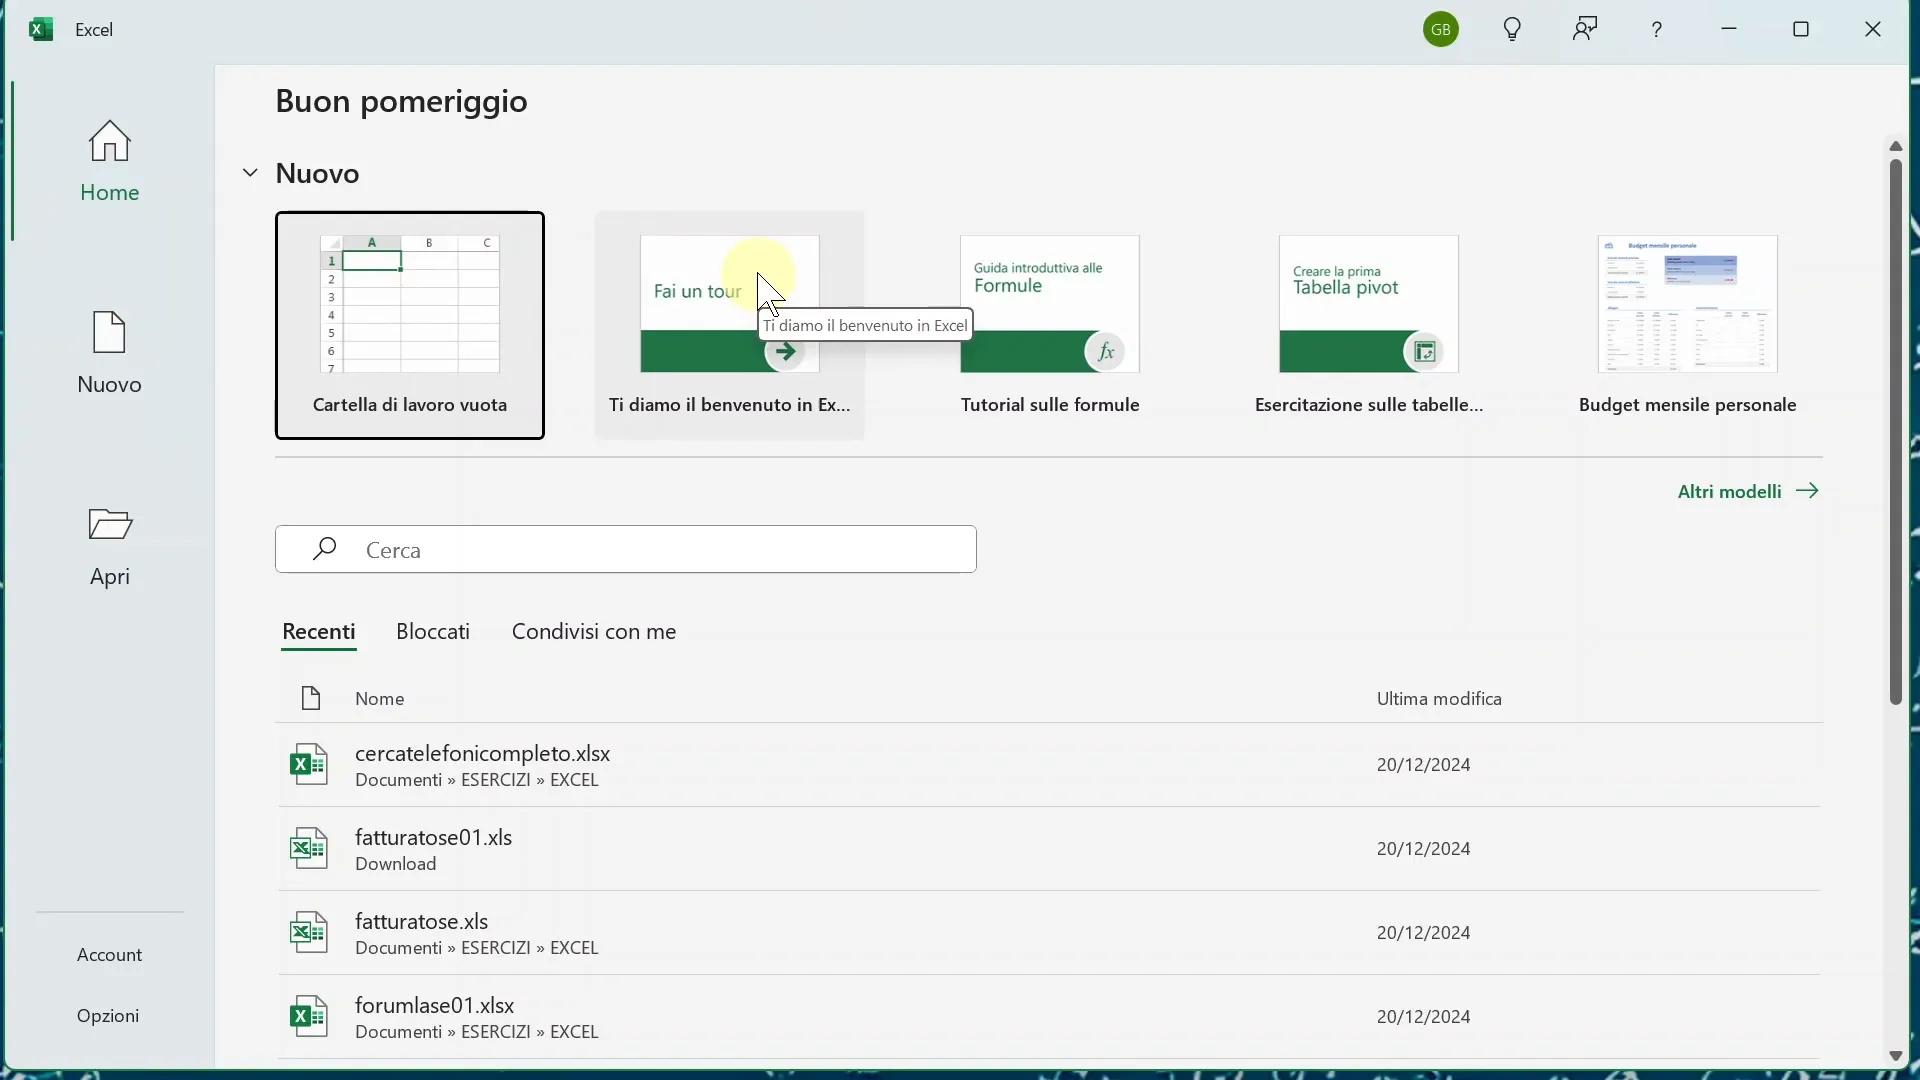Open the Help question mark icon

pyautogui.click(x=1659, y=31)
